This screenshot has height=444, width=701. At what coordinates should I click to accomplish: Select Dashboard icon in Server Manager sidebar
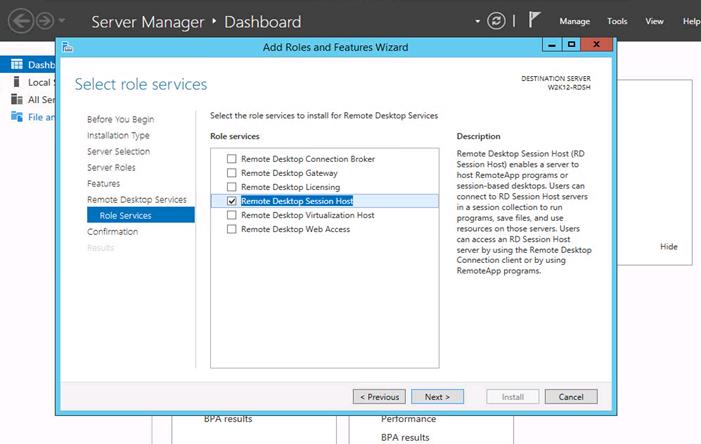(17, 64)
